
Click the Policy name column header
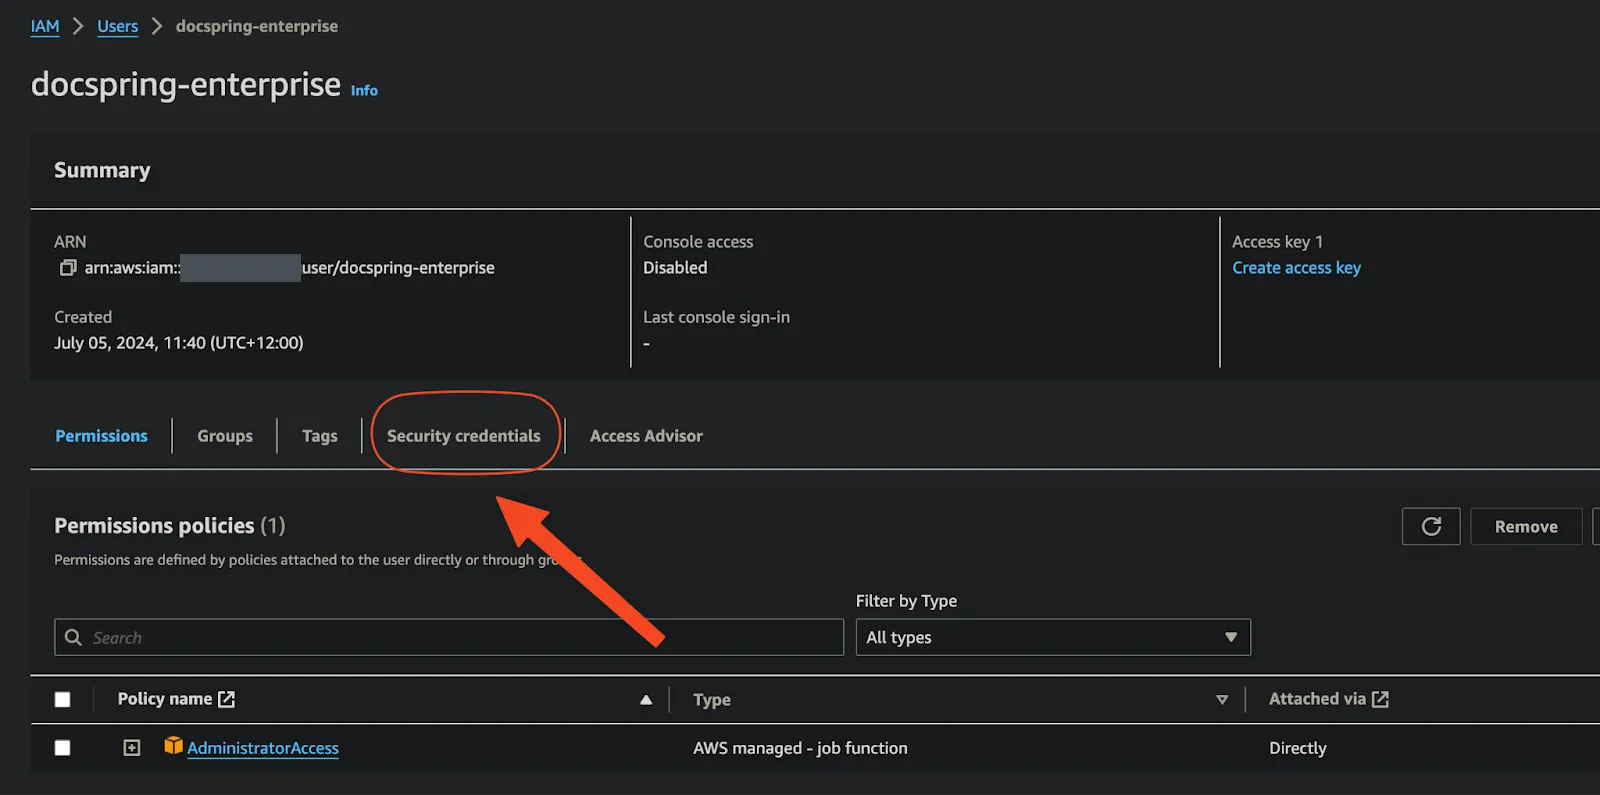(165, 699)
